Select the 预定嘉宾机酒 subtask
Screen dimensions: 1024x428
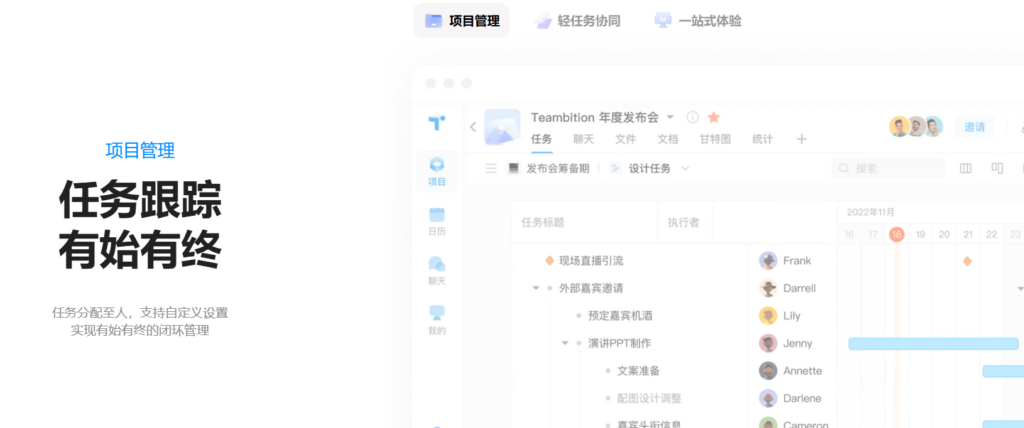(620, 316)
